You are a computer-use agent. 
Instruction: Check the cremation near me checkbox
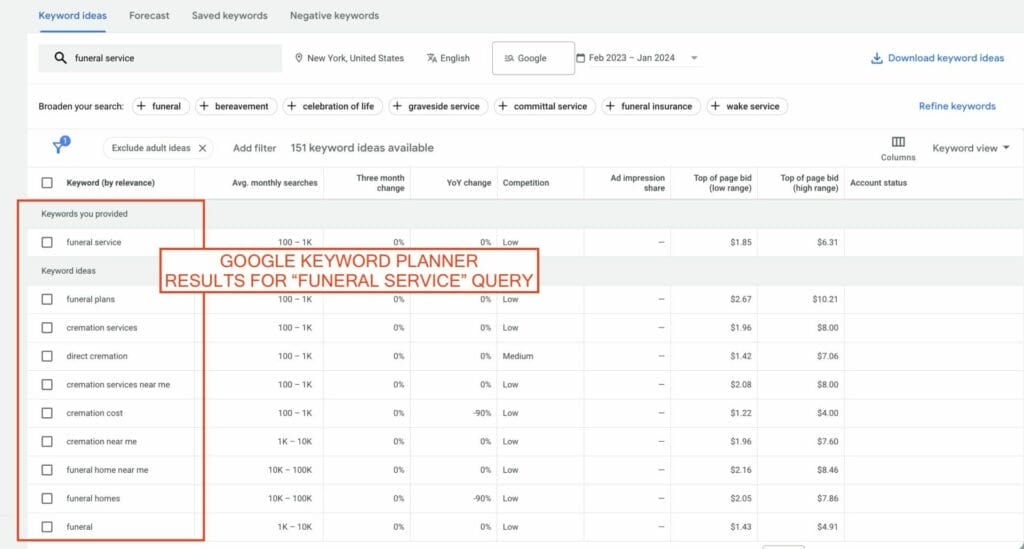pos(47,441)
